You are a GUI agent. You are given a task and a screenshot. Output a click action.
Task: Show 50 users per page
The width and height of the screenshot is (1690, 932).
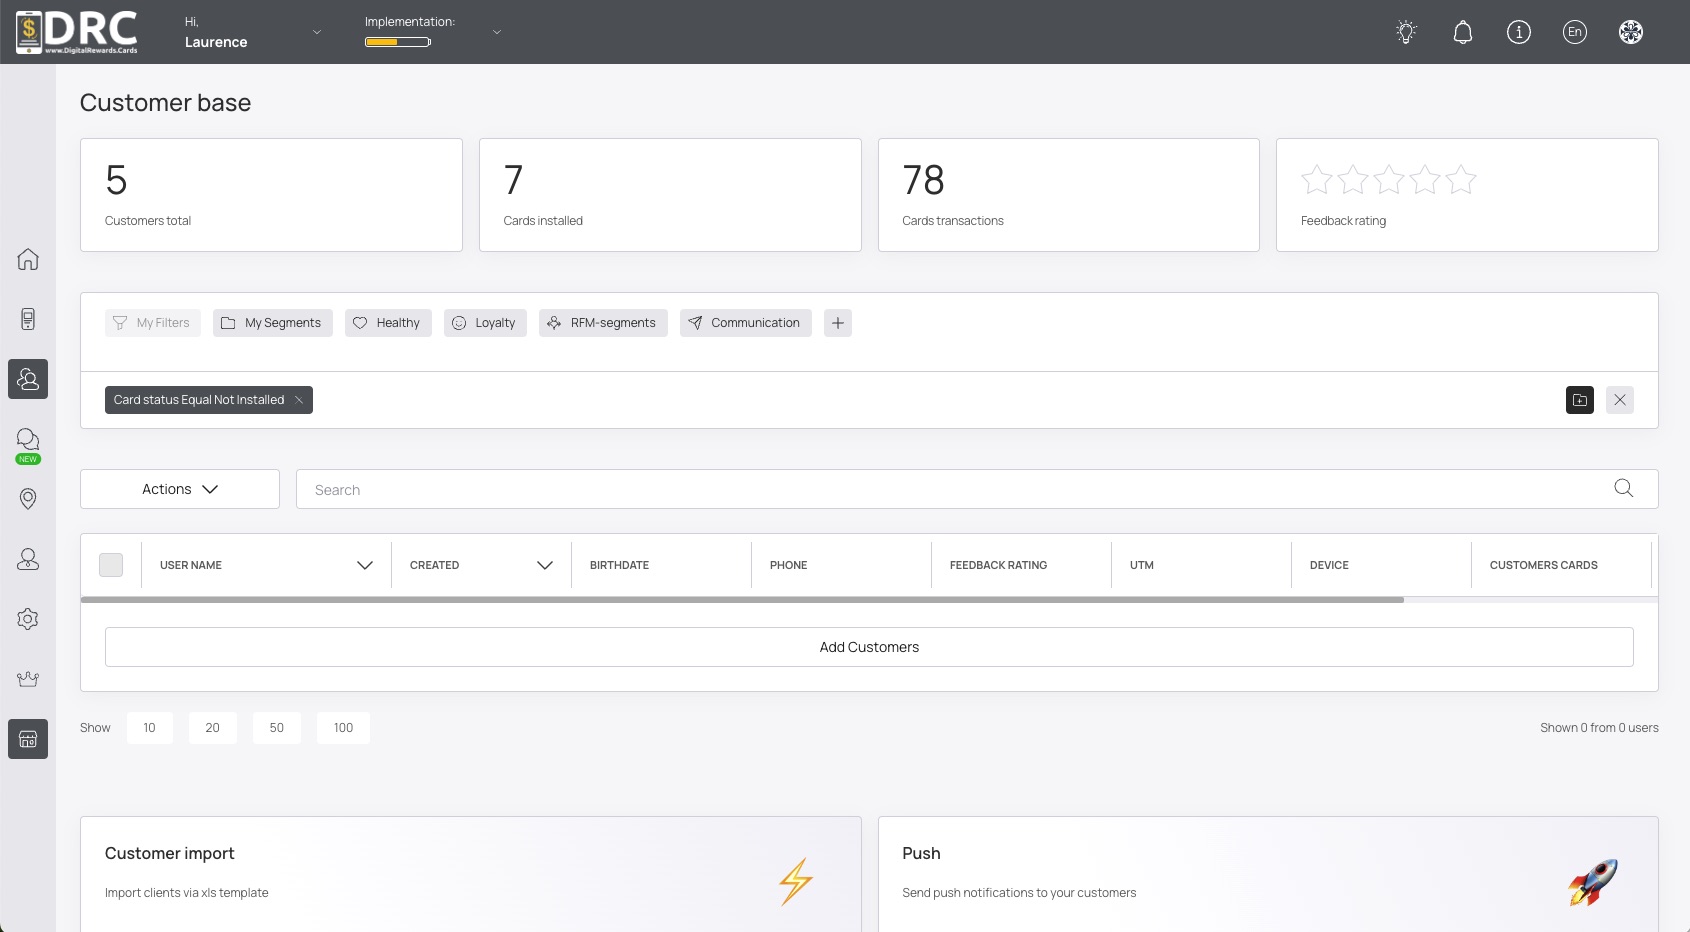(x=277, y=728)
